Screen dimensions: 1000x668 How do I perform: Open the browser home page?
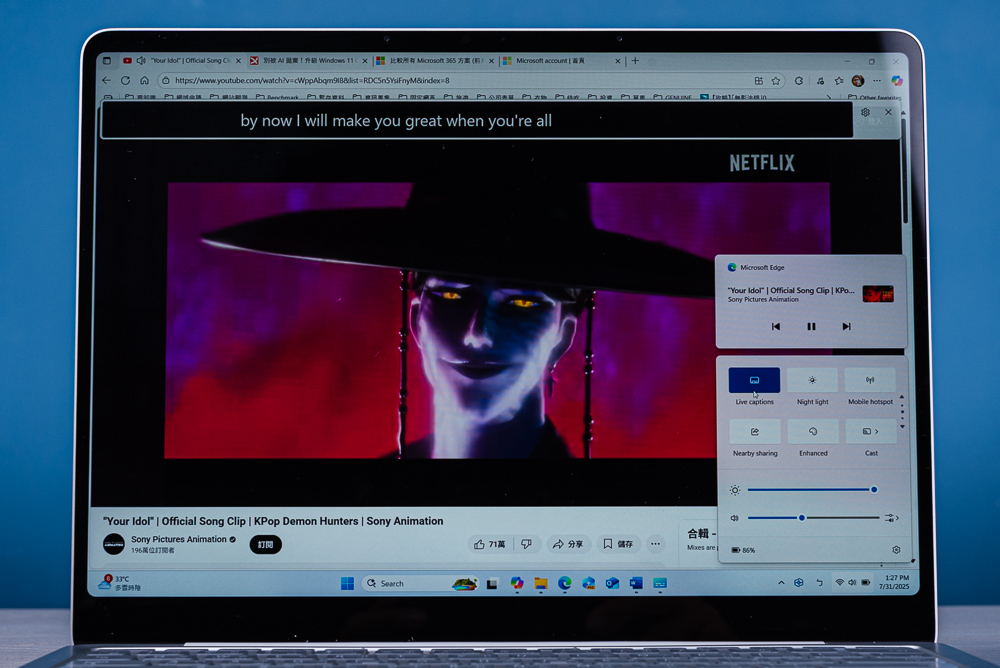[x=145, y=80]
